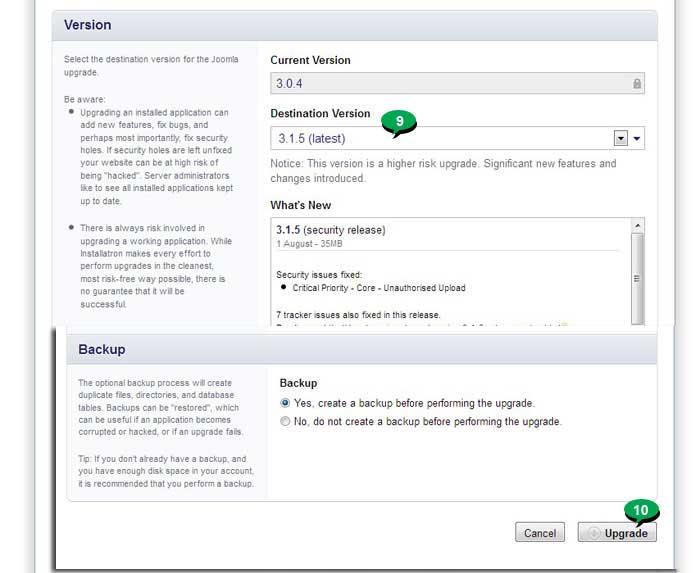Image resolution: width=700 pixels, height=573 pixels.
Task: Click the blue caret beside Destination Version
Action: tap(637, 138)
